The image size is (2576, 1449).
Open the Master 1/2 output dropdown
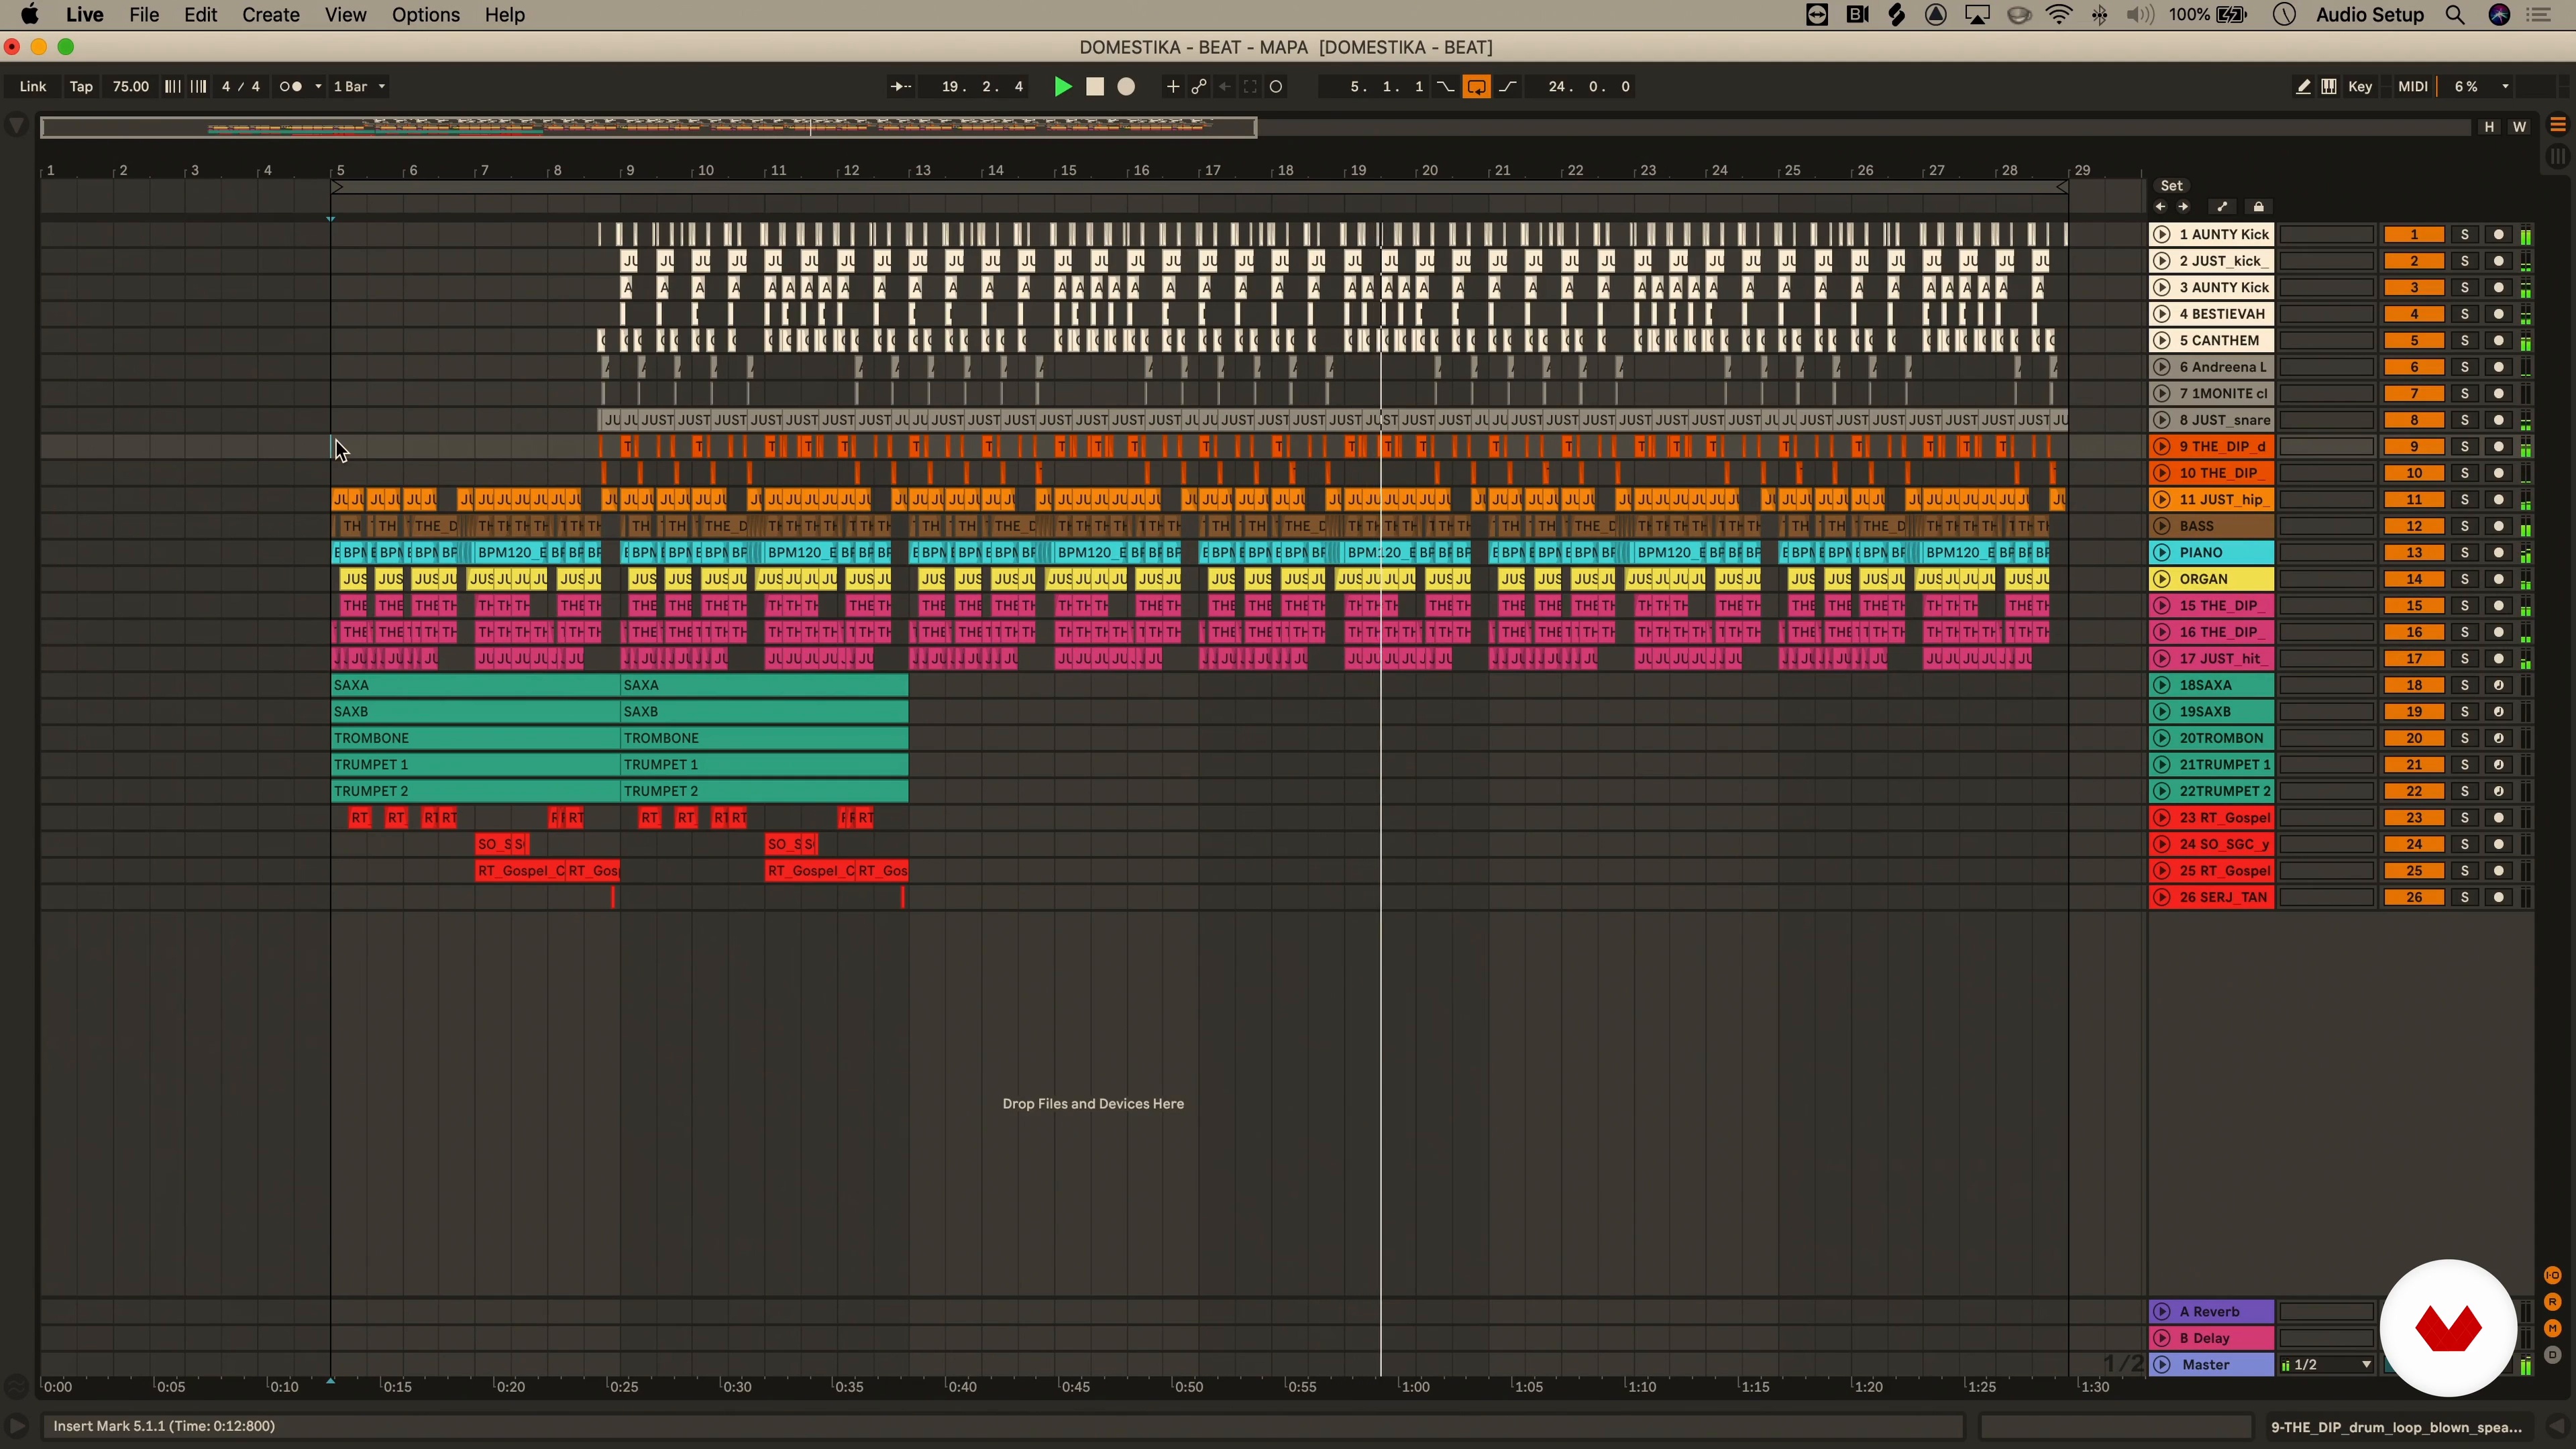click(x=2326, y=1365)
